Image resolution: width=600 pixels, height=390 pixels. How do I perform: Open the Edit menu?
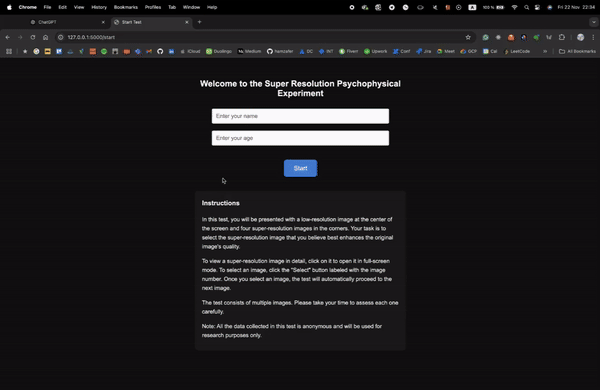point(62,7)
